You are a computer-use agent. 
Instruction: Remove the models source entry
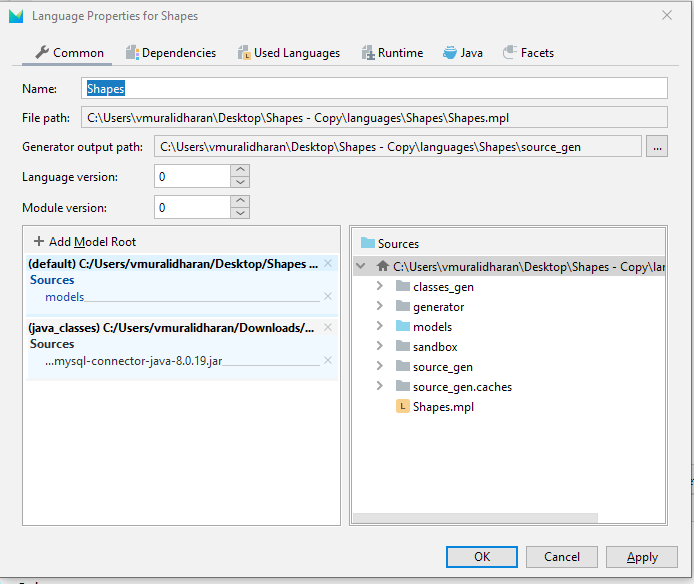tap(328, 297)
